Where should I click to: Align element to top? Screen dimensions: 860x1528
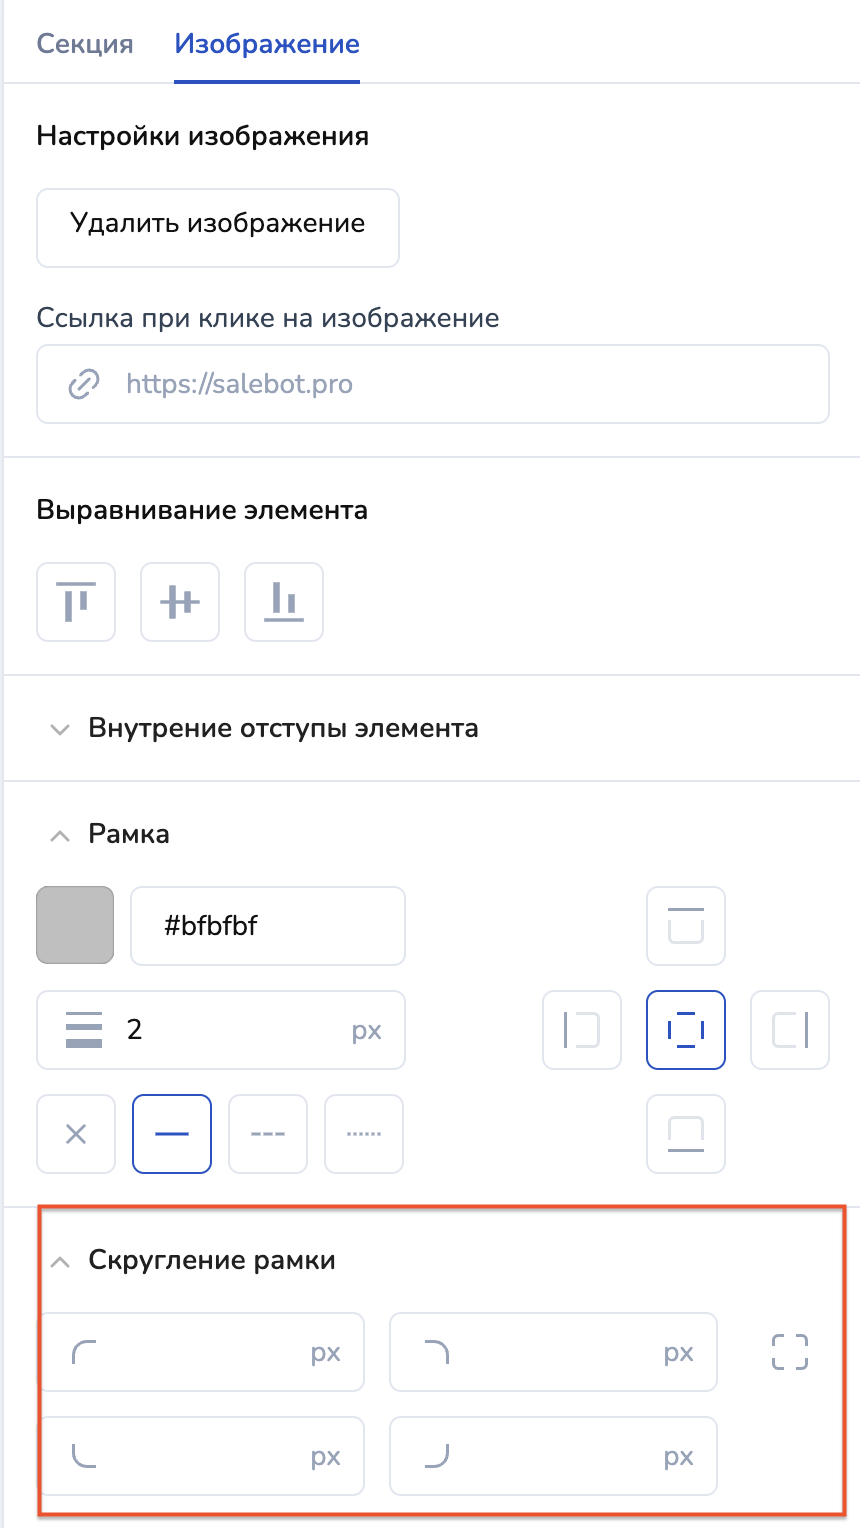click(76, 602)
